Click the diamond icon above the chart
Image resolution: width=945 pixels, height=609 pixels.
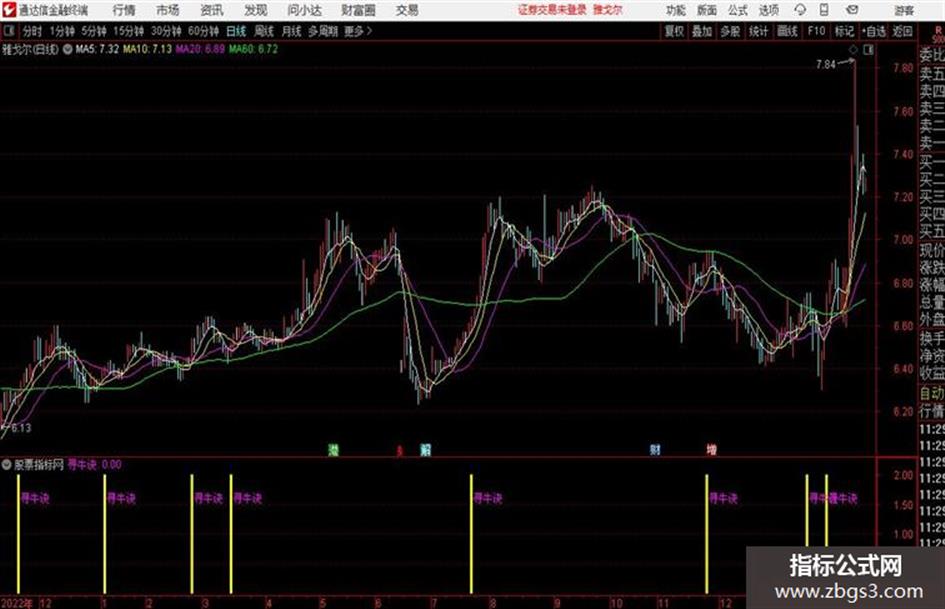[853, 50]
